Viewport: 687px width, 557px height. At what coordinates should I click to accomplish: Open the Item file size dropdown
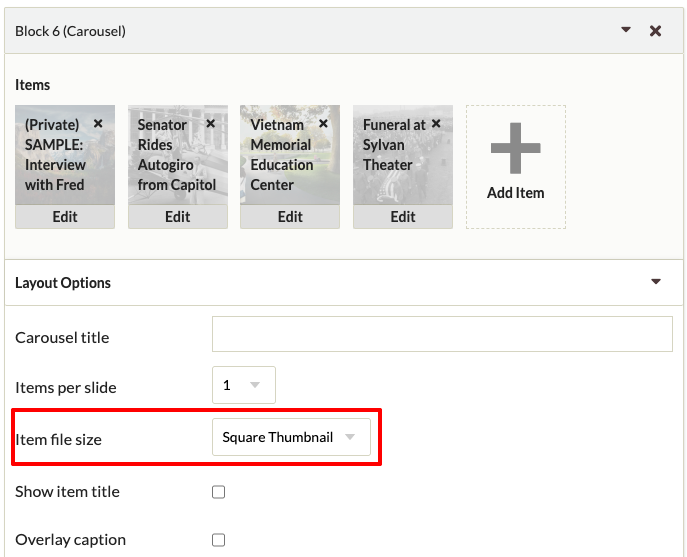[291, 437]
